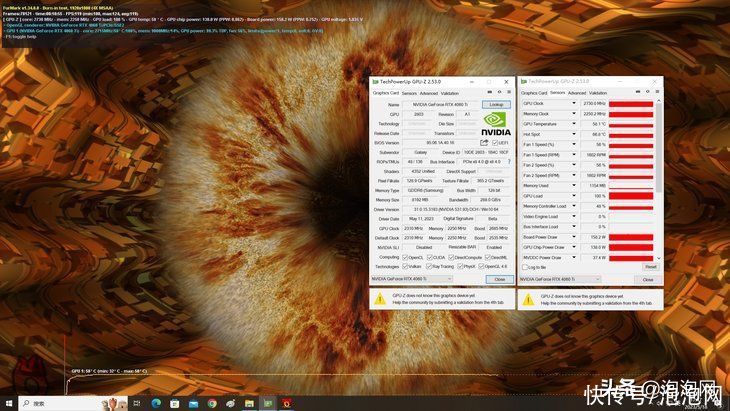Open the GPU Load sensor dropdown
The height and width of the screenshot is (411, 730).
pyautogui.click(x=574, y=196)
